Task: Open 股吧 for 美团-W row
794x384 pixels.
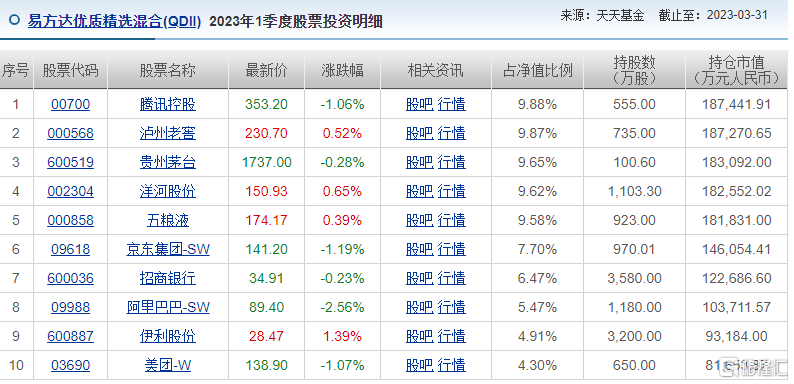Action: (420, 365)
